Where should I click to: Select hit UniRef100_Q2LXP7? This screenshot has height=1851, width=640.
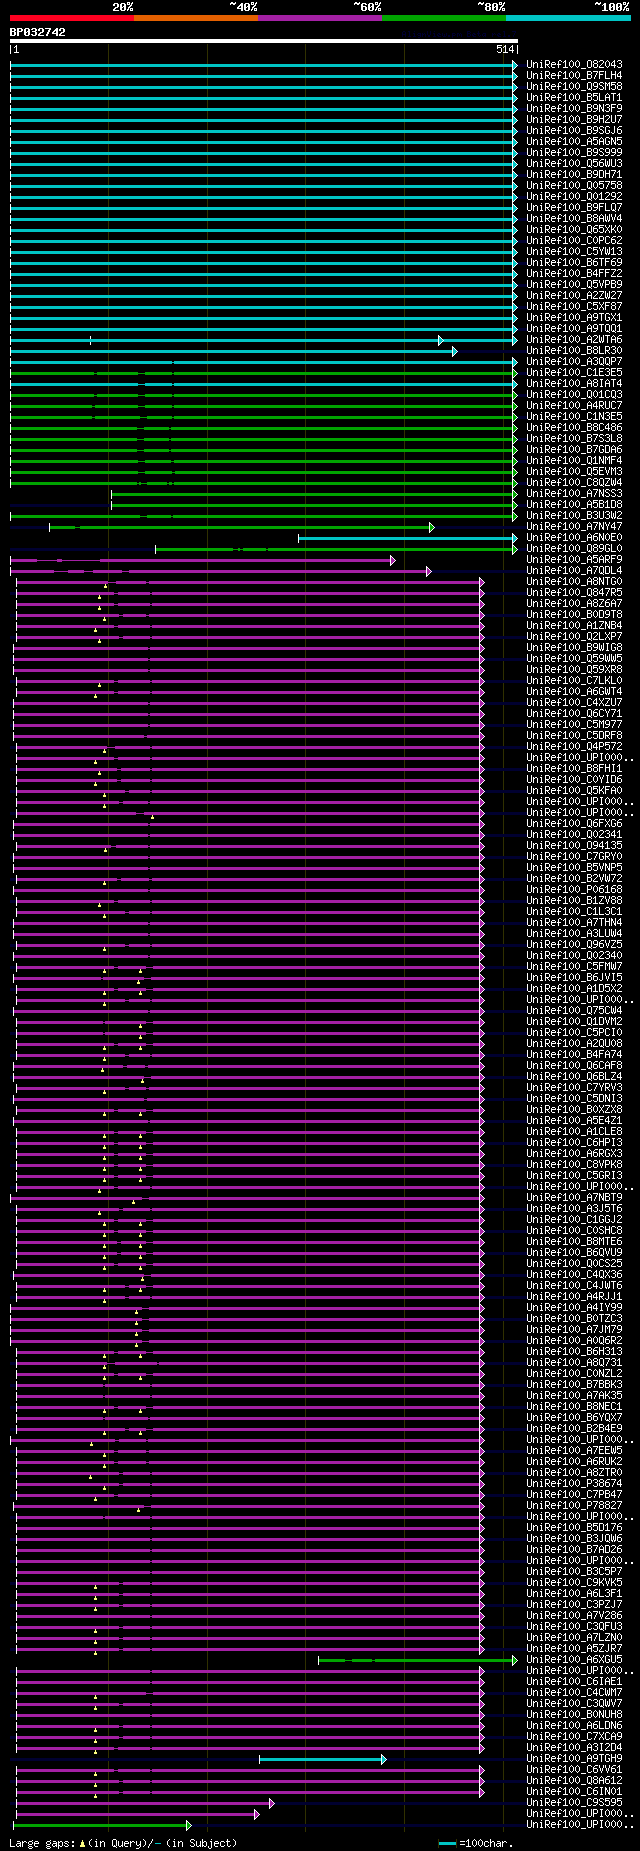[574, 636]
